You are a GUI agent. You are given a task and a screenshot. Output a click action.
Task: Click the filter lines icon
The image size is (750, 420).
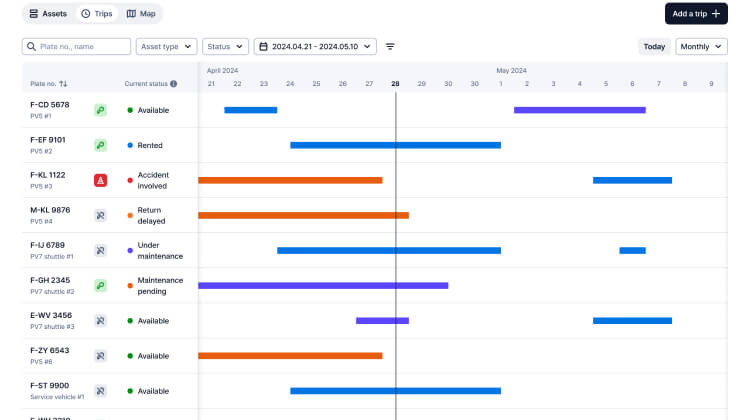(390, 47)
